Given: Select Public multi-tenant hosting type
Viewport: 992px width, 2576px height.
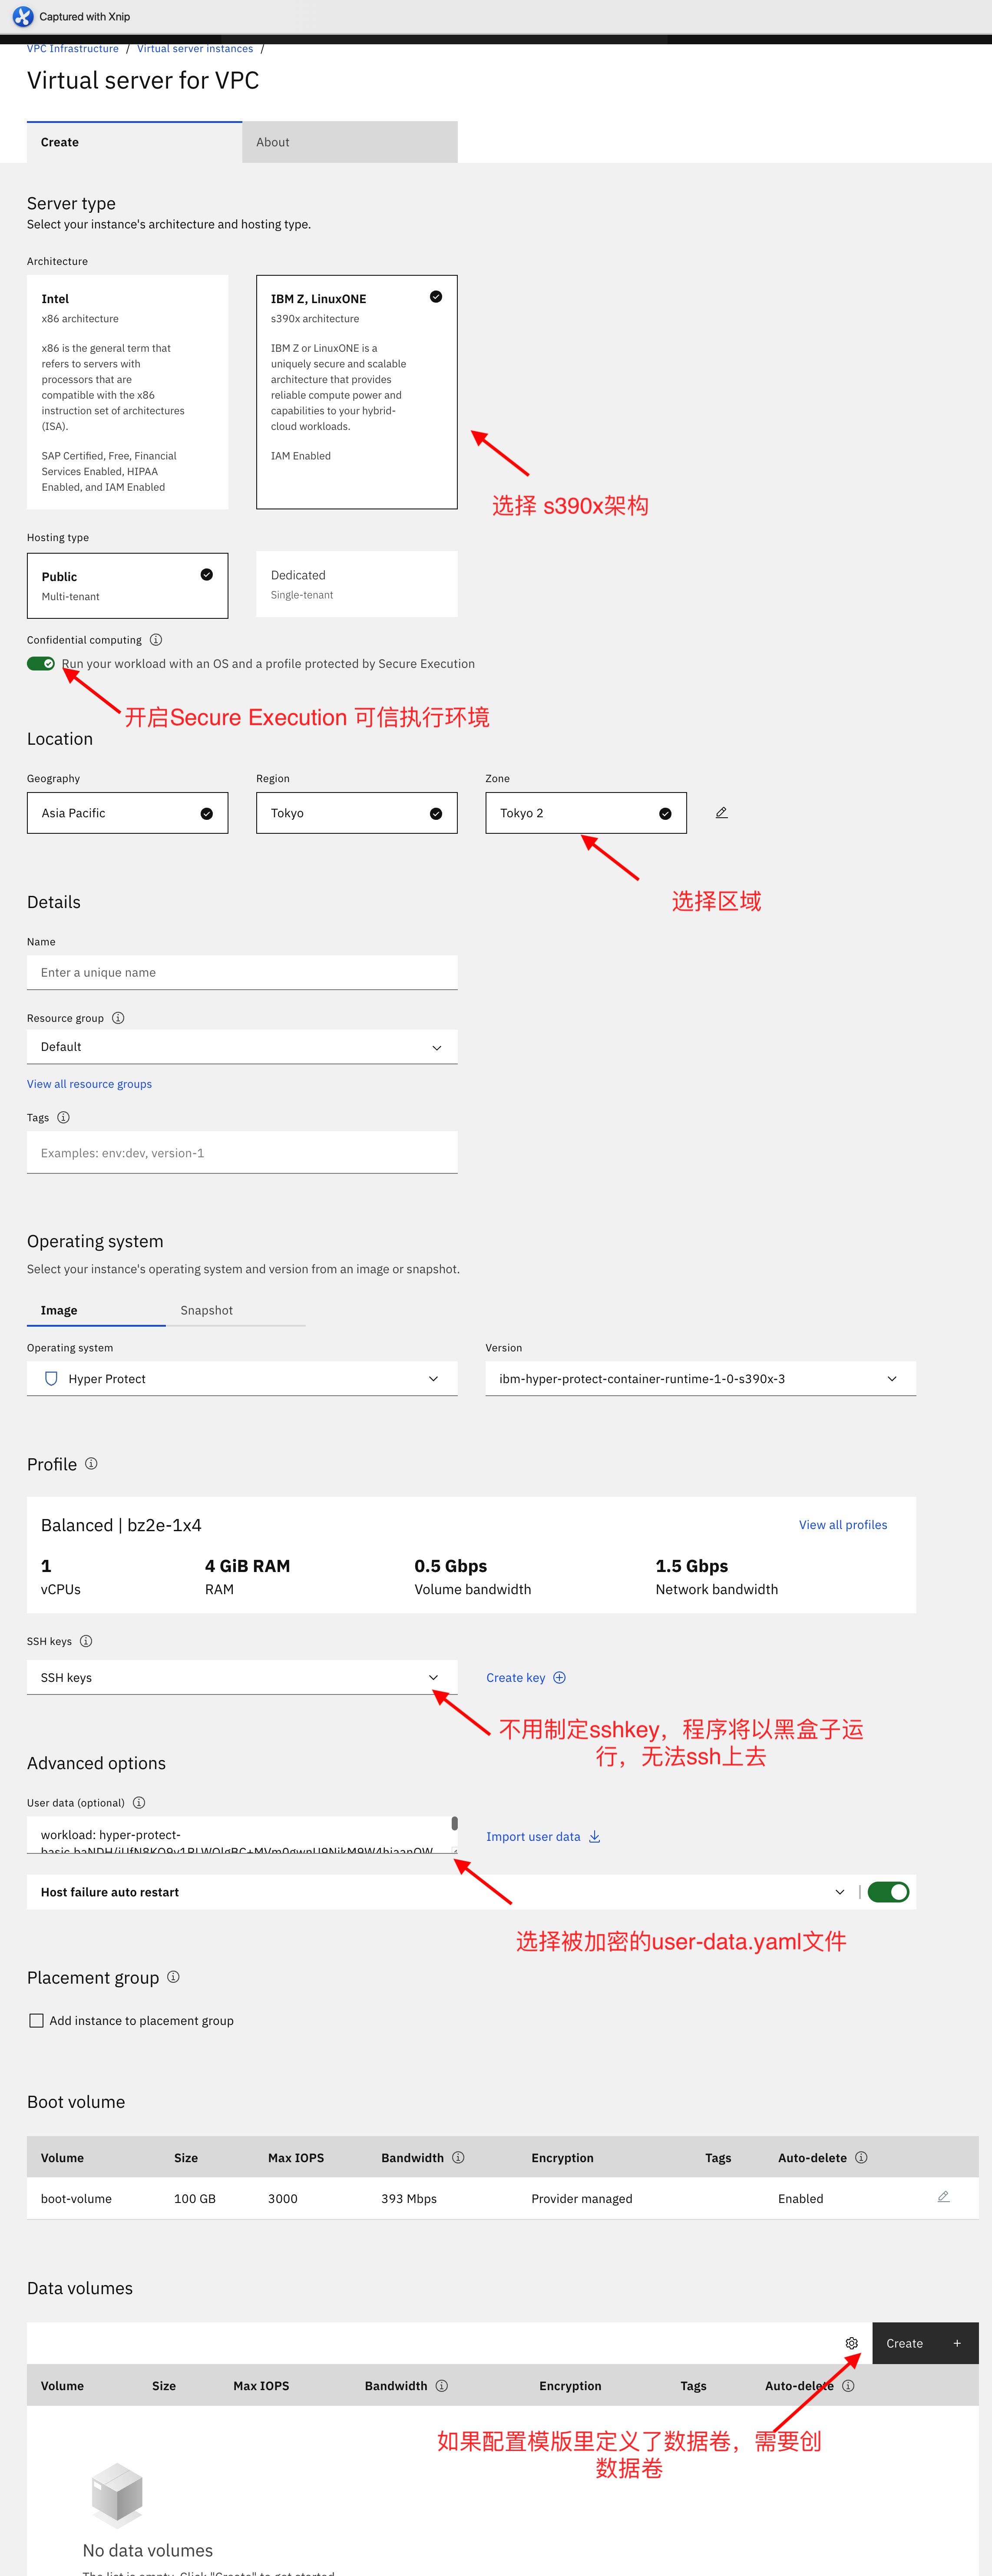Looking at the screenshot, I should pos(128,586).
